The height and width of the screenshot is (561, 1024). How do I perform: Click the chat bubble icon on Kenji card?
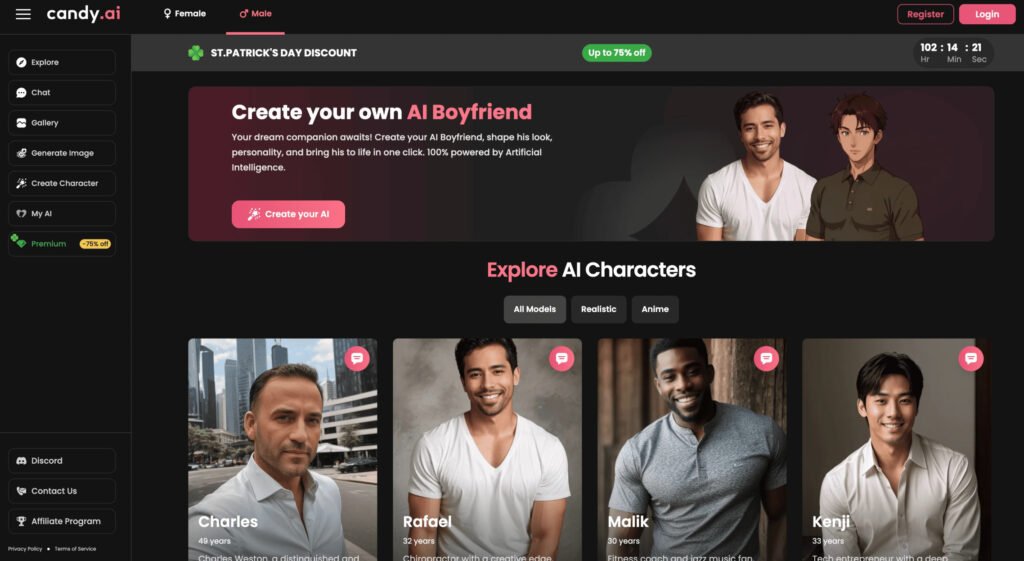[x=971, y=358]
